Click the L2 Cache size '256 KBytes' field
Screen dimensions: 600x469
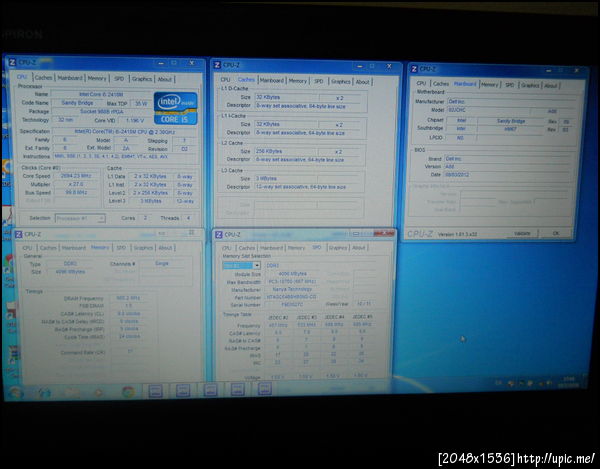click(x=286, y=151)
